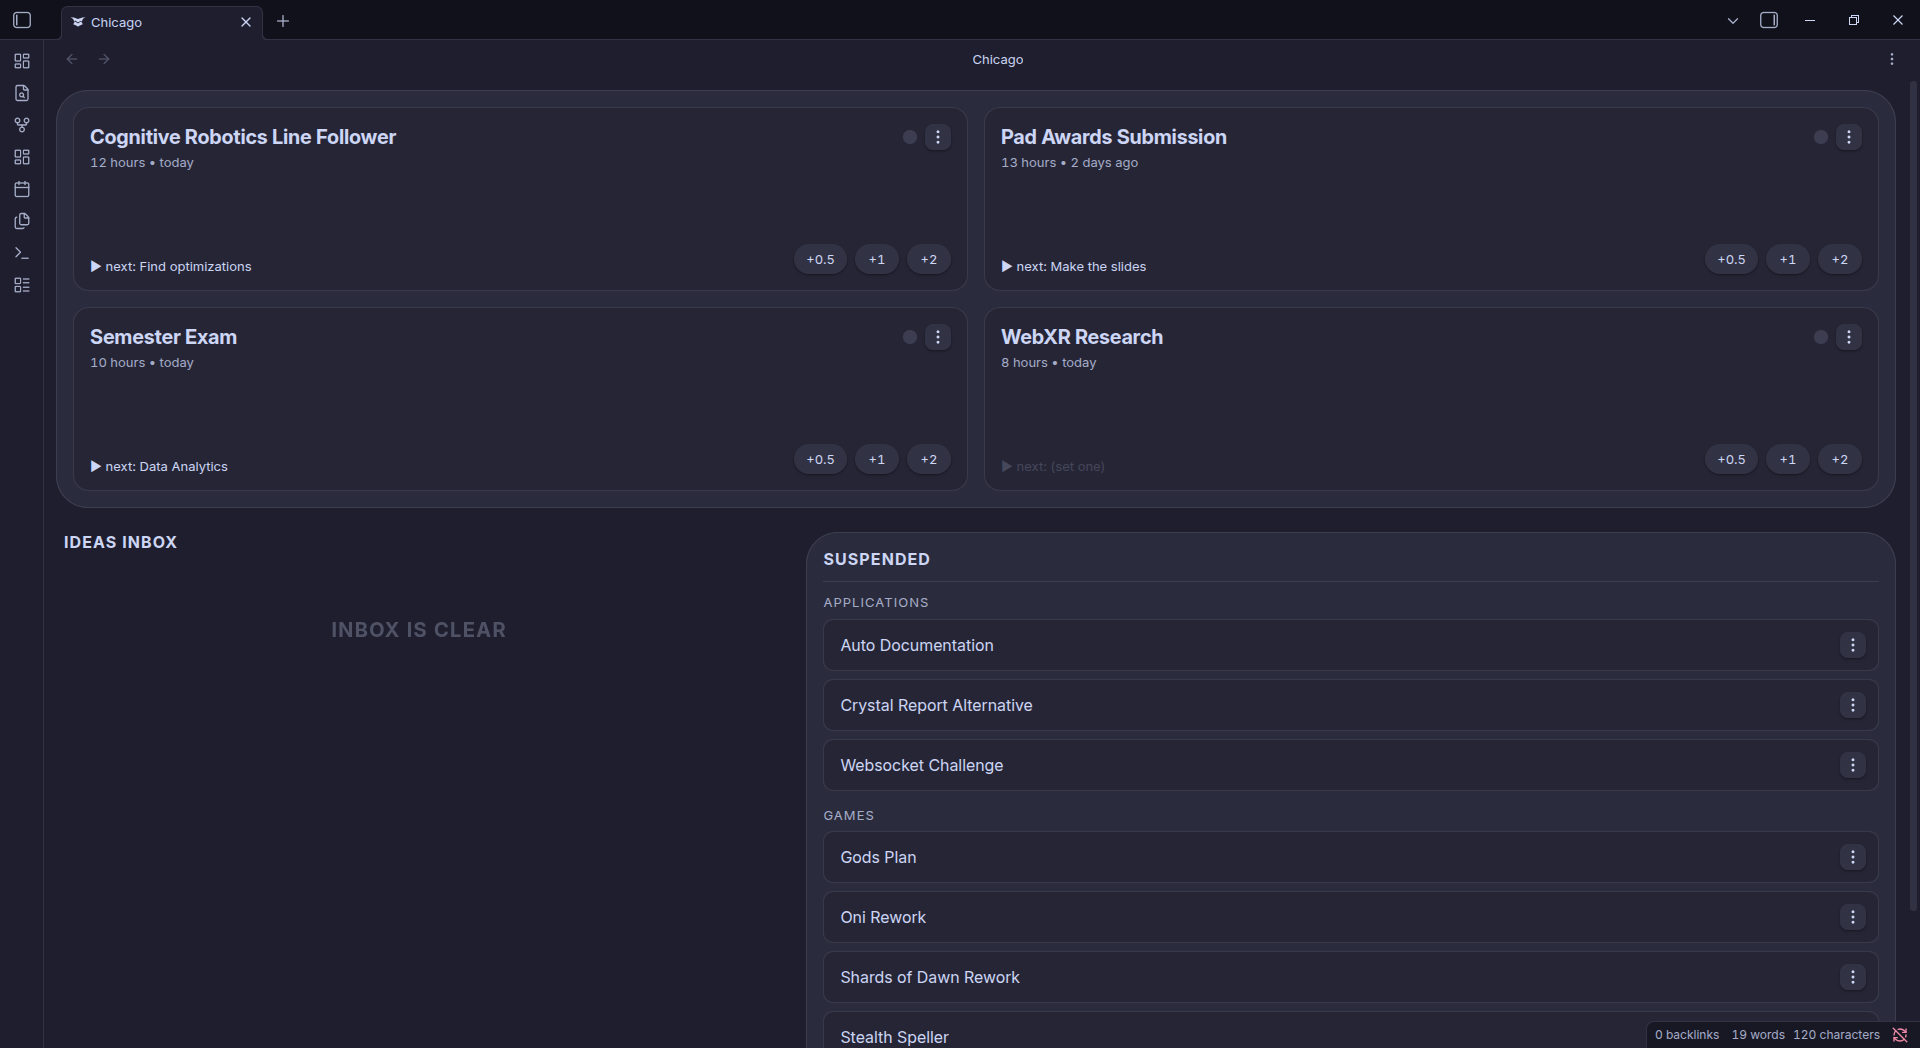Image resolution: width=1920 pixels, height=1048 pixels.
Task: Open options for Gods Plan
Action: tap(1853, 857)
